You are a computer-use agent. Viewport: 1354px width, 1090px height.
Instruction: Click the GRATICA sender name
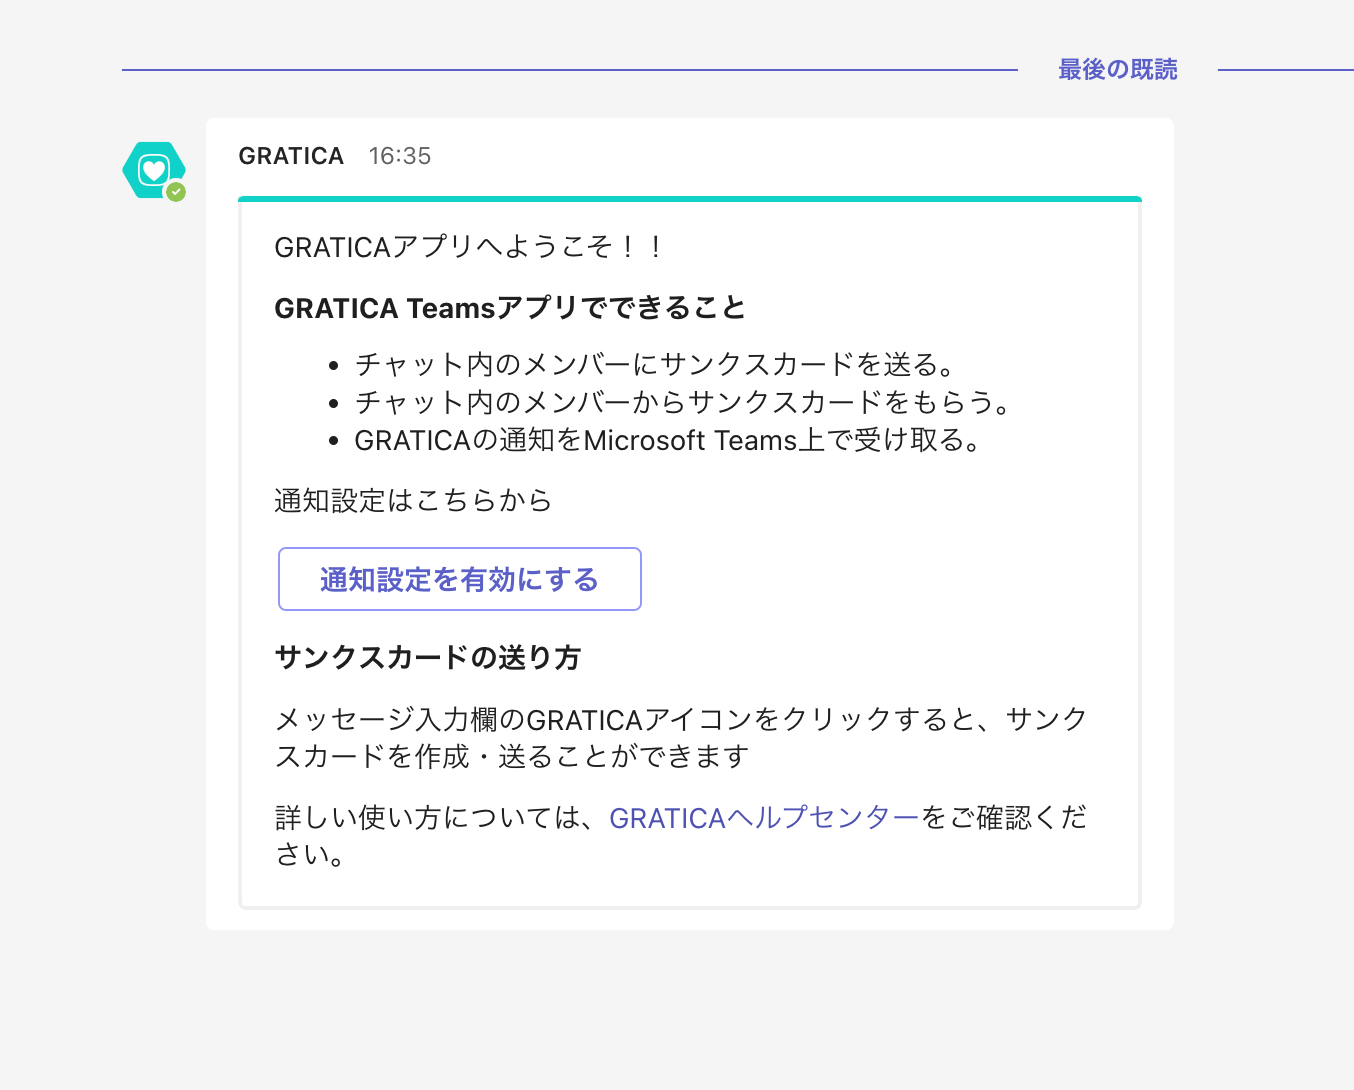click(291, 156)
